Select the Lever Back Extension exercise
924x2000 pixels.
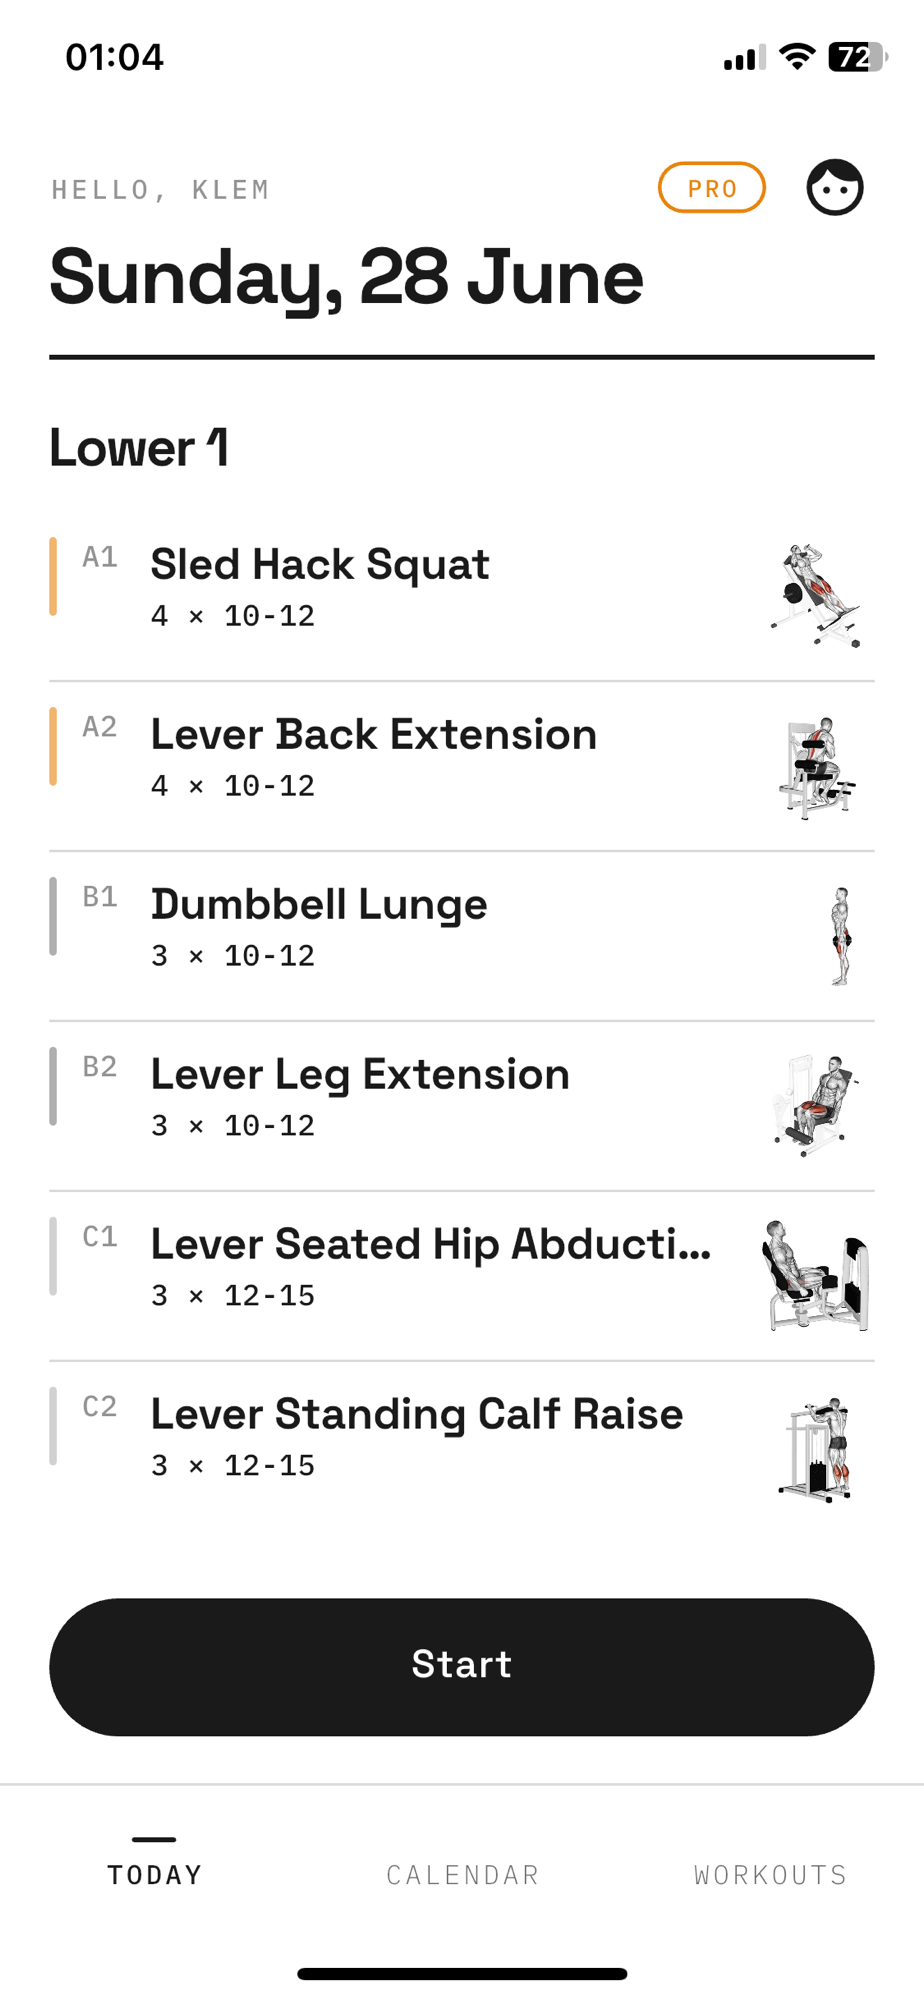tap(462, 767)
